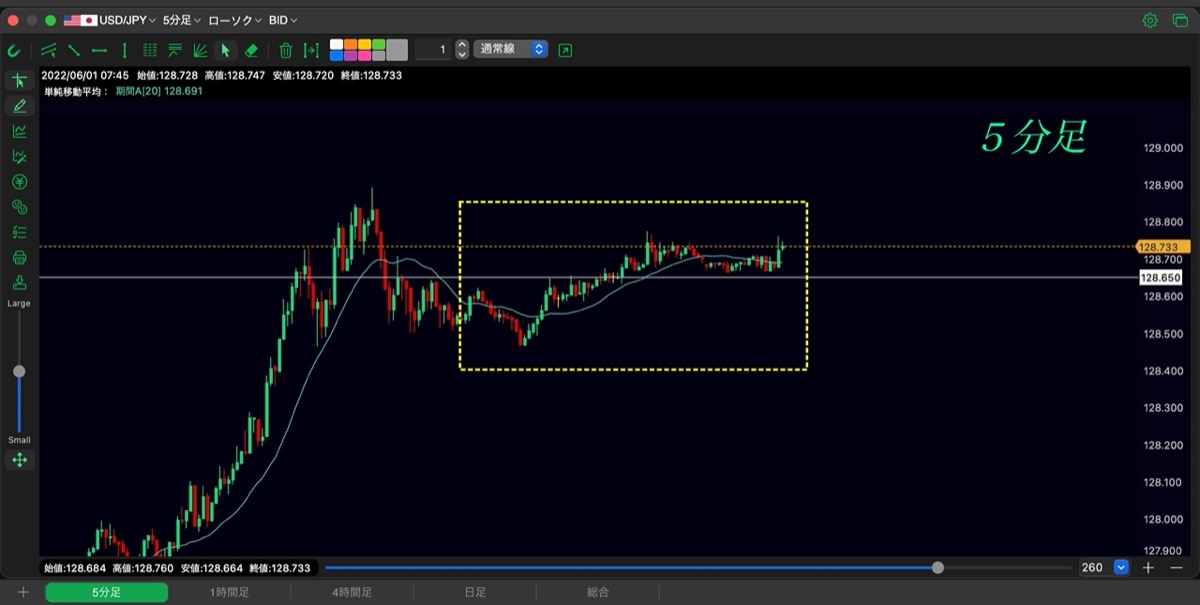This screenshot has height=605, width=1200.
Task: Select the horizontal line drawing tool
Action: tap(99, 50)
